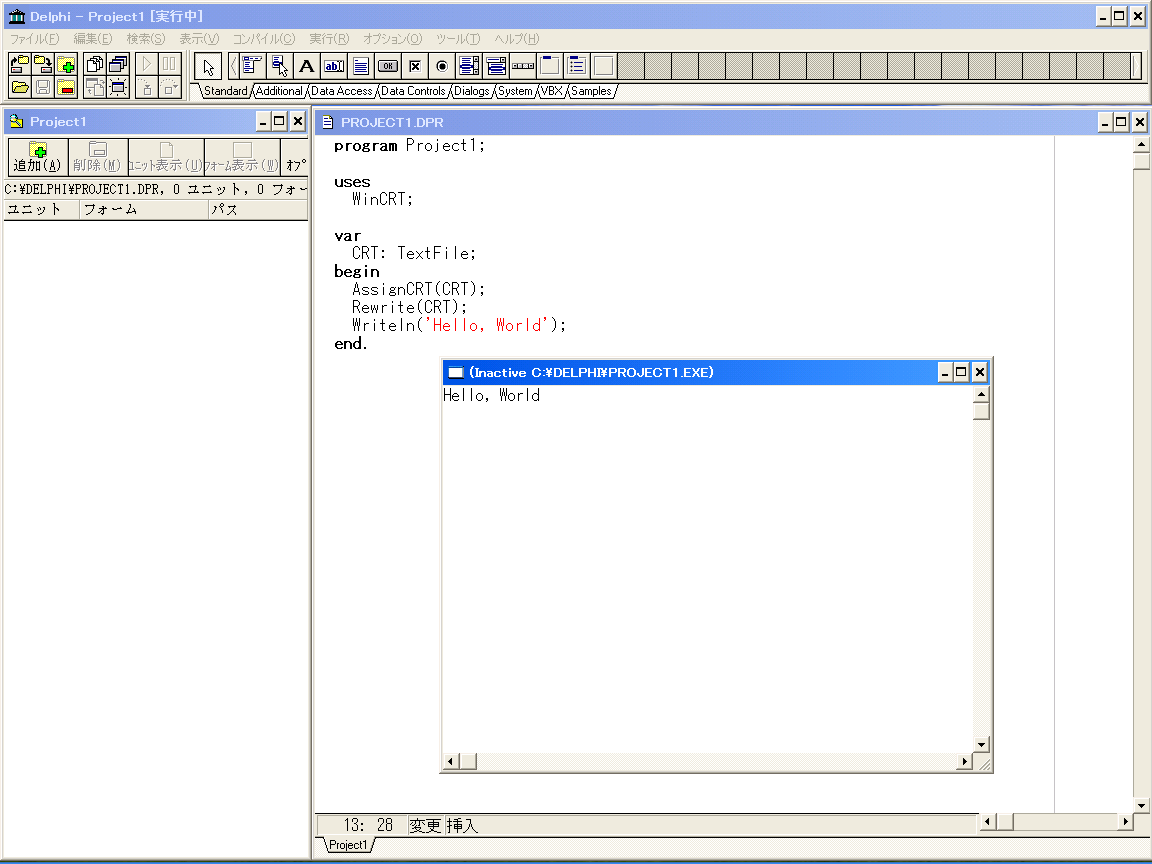
Task: Click 'Hello, World' string in the code editor
Action: click(x=487, y=325)
